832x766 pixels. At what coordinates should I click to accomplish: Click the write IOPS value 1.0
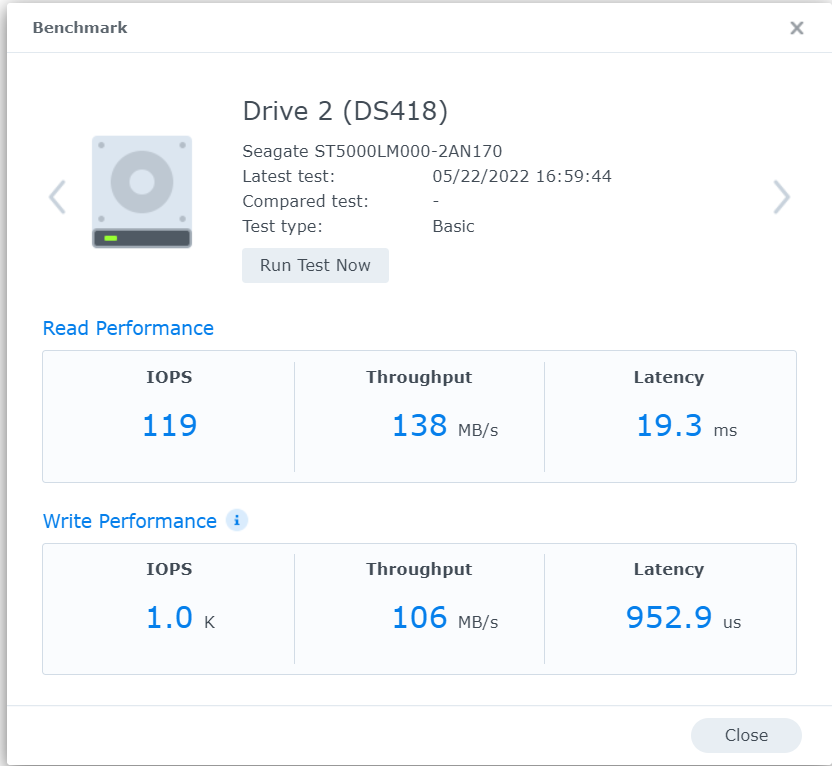[x=169, y=617]
